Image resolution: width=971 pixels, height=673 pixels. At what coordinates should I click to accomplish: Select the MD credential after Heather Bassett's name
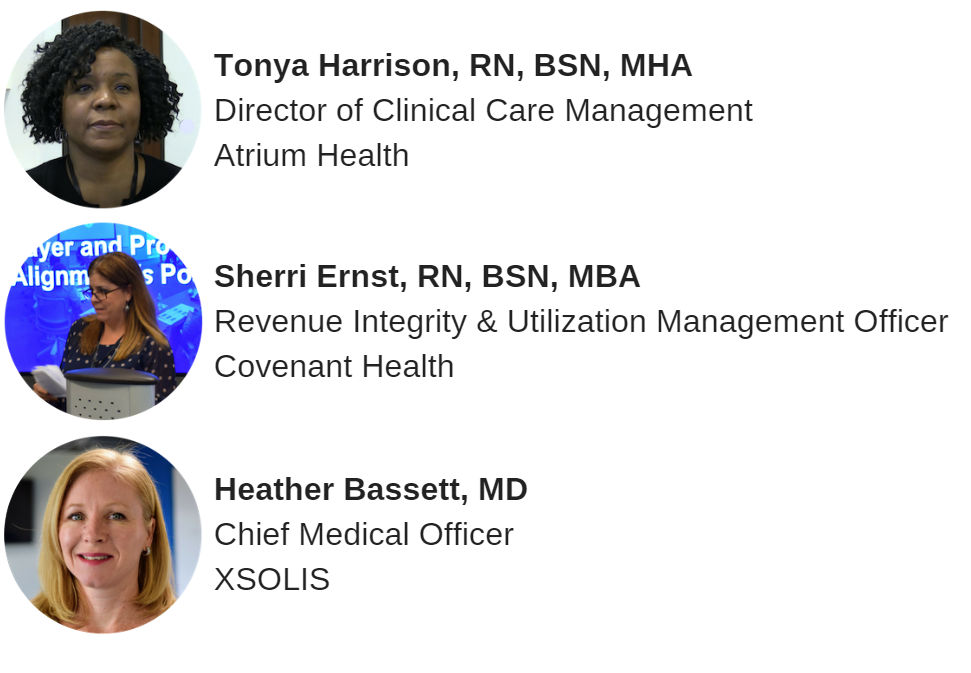[502, 490]
